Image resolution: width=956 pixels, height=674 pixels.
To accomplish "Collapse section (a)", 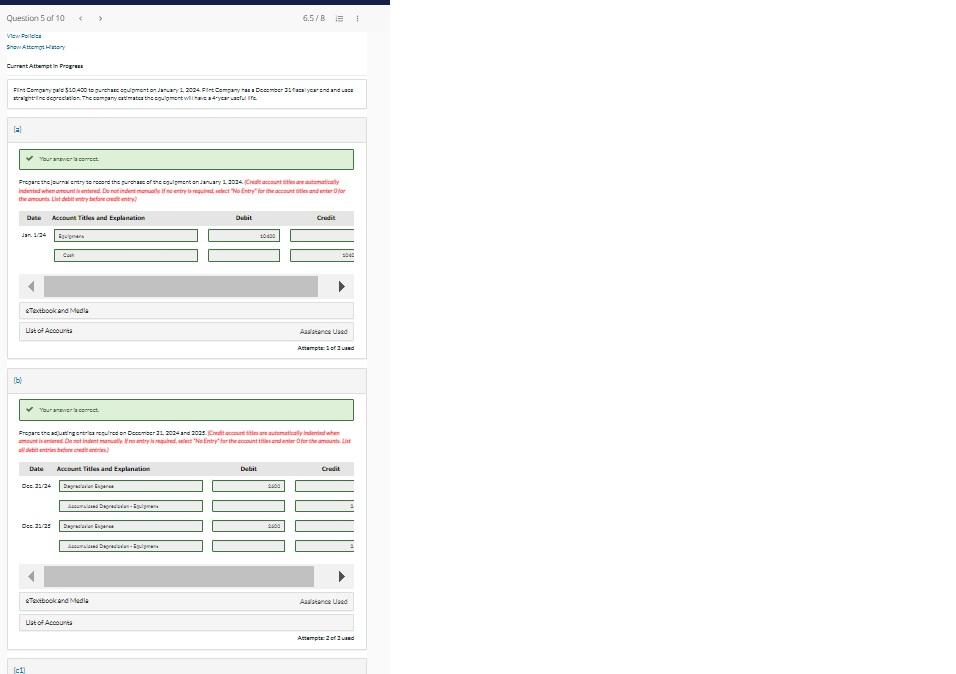I will click(17, 129).
